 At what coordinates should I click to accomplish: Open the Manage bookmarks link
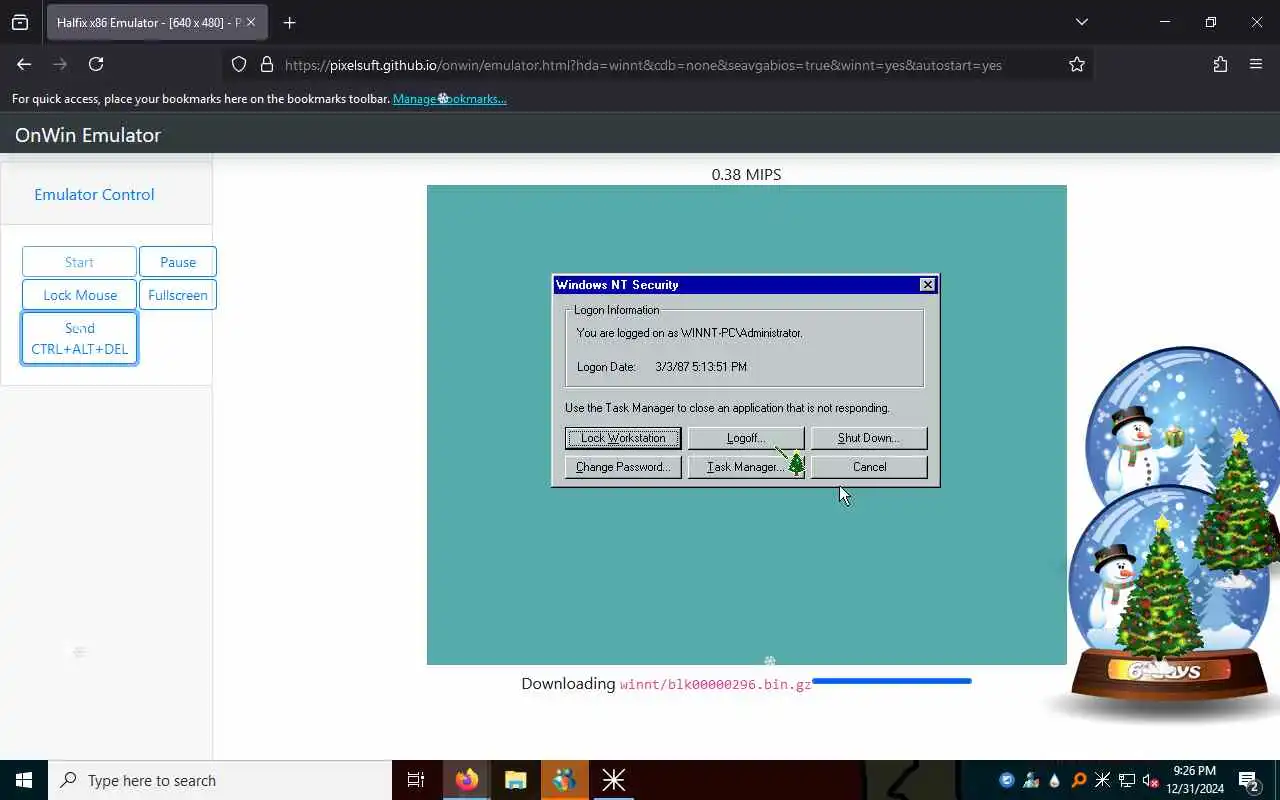(450, 99)
